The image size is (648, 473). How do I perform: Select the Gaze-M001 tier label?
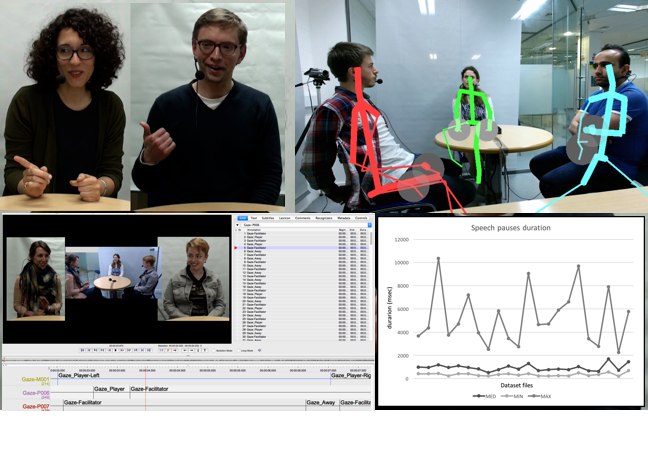point(36,379)
